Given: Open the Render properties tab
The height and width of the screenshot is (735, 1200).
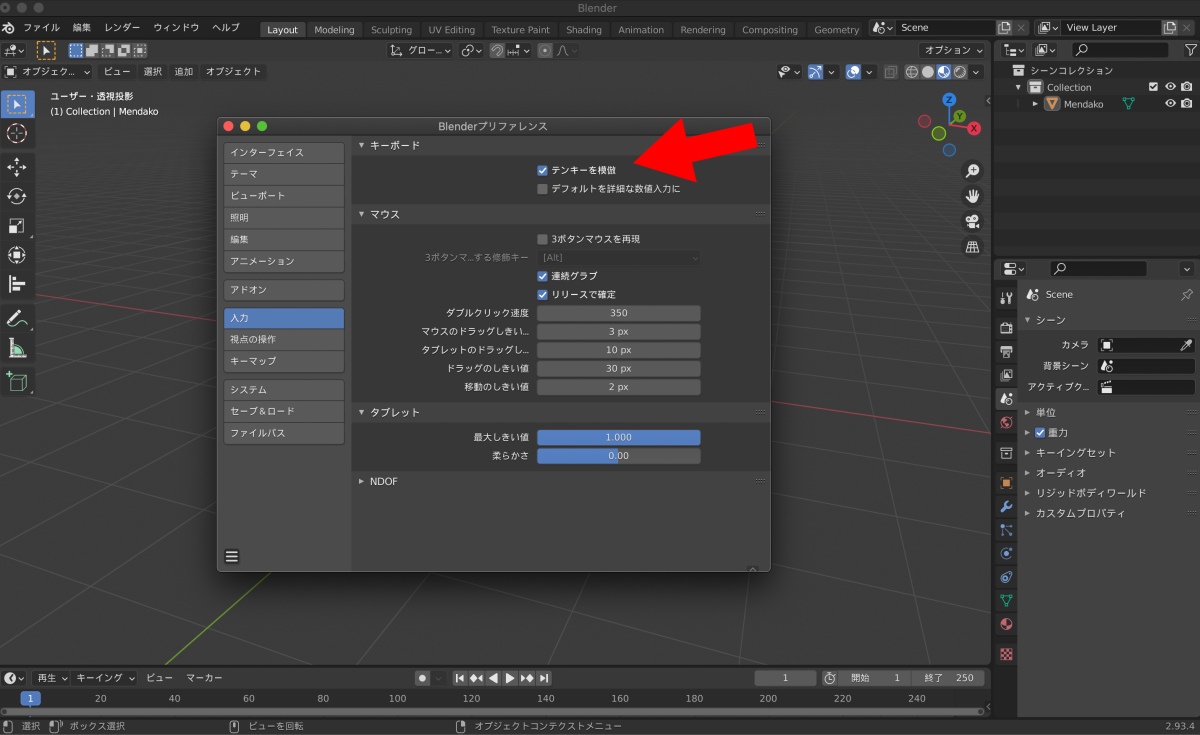Looking at the screenshot, I should click(x=1006, y=328).
